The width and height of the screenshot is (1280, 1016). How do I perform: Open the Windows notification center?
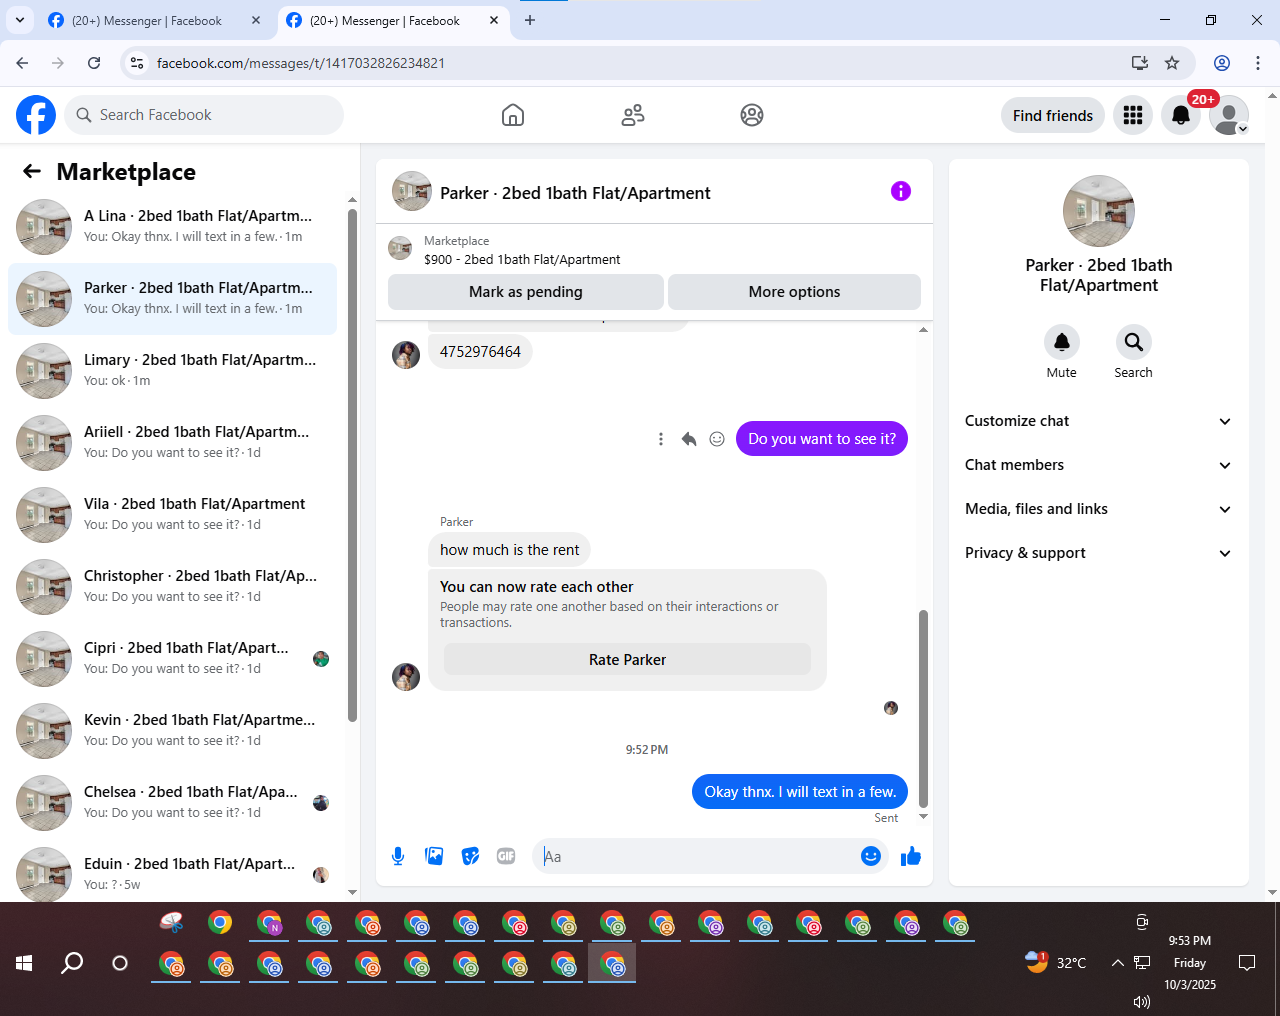(x=1247, y=963)
